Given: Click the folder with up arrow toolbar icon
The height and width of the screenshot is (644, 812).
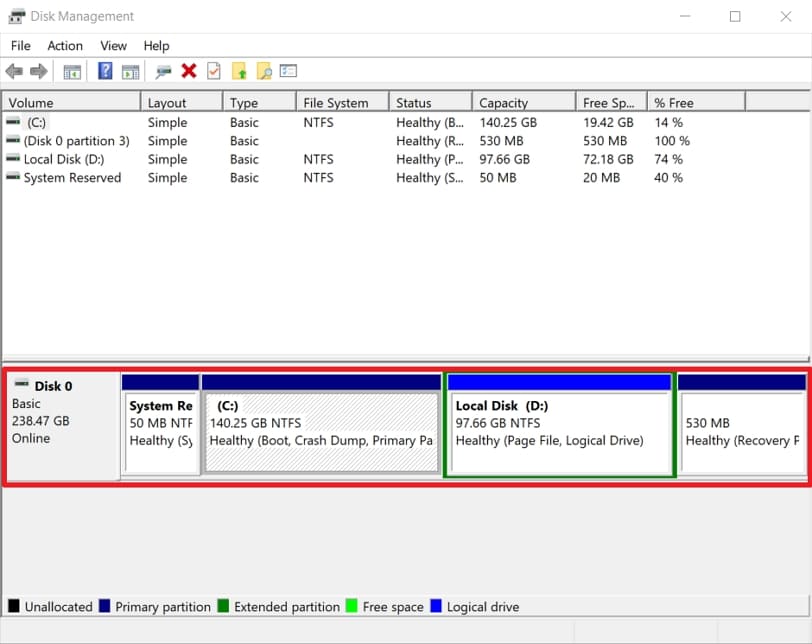Looking at the screenshot, I should [240, 70].
